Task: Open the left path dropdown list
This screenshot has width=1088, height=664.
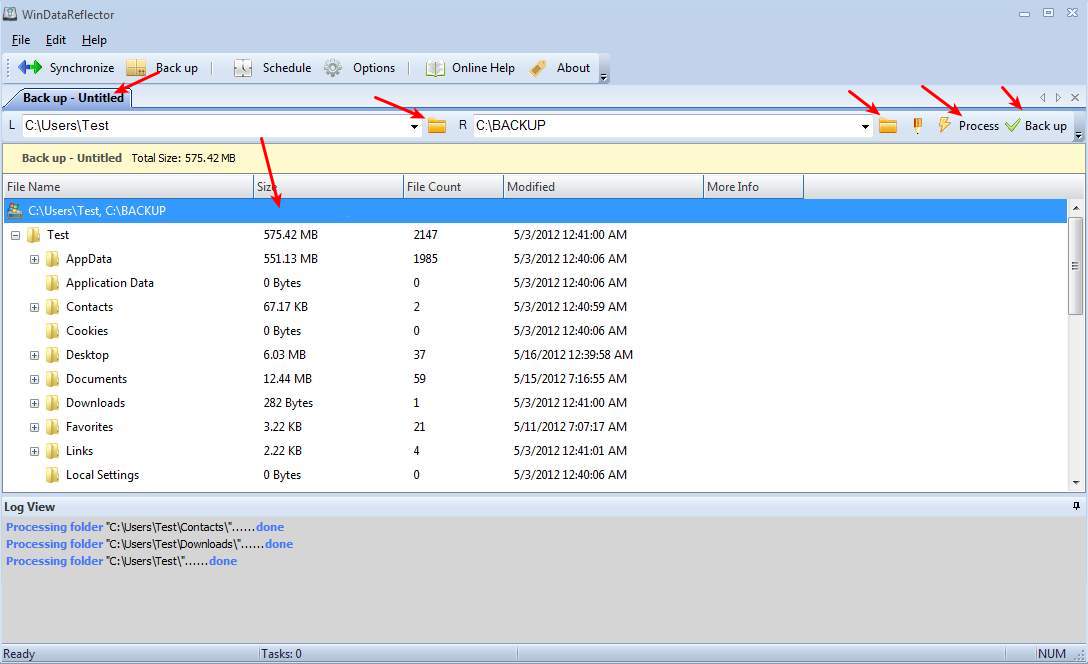Action: point(415,126)
